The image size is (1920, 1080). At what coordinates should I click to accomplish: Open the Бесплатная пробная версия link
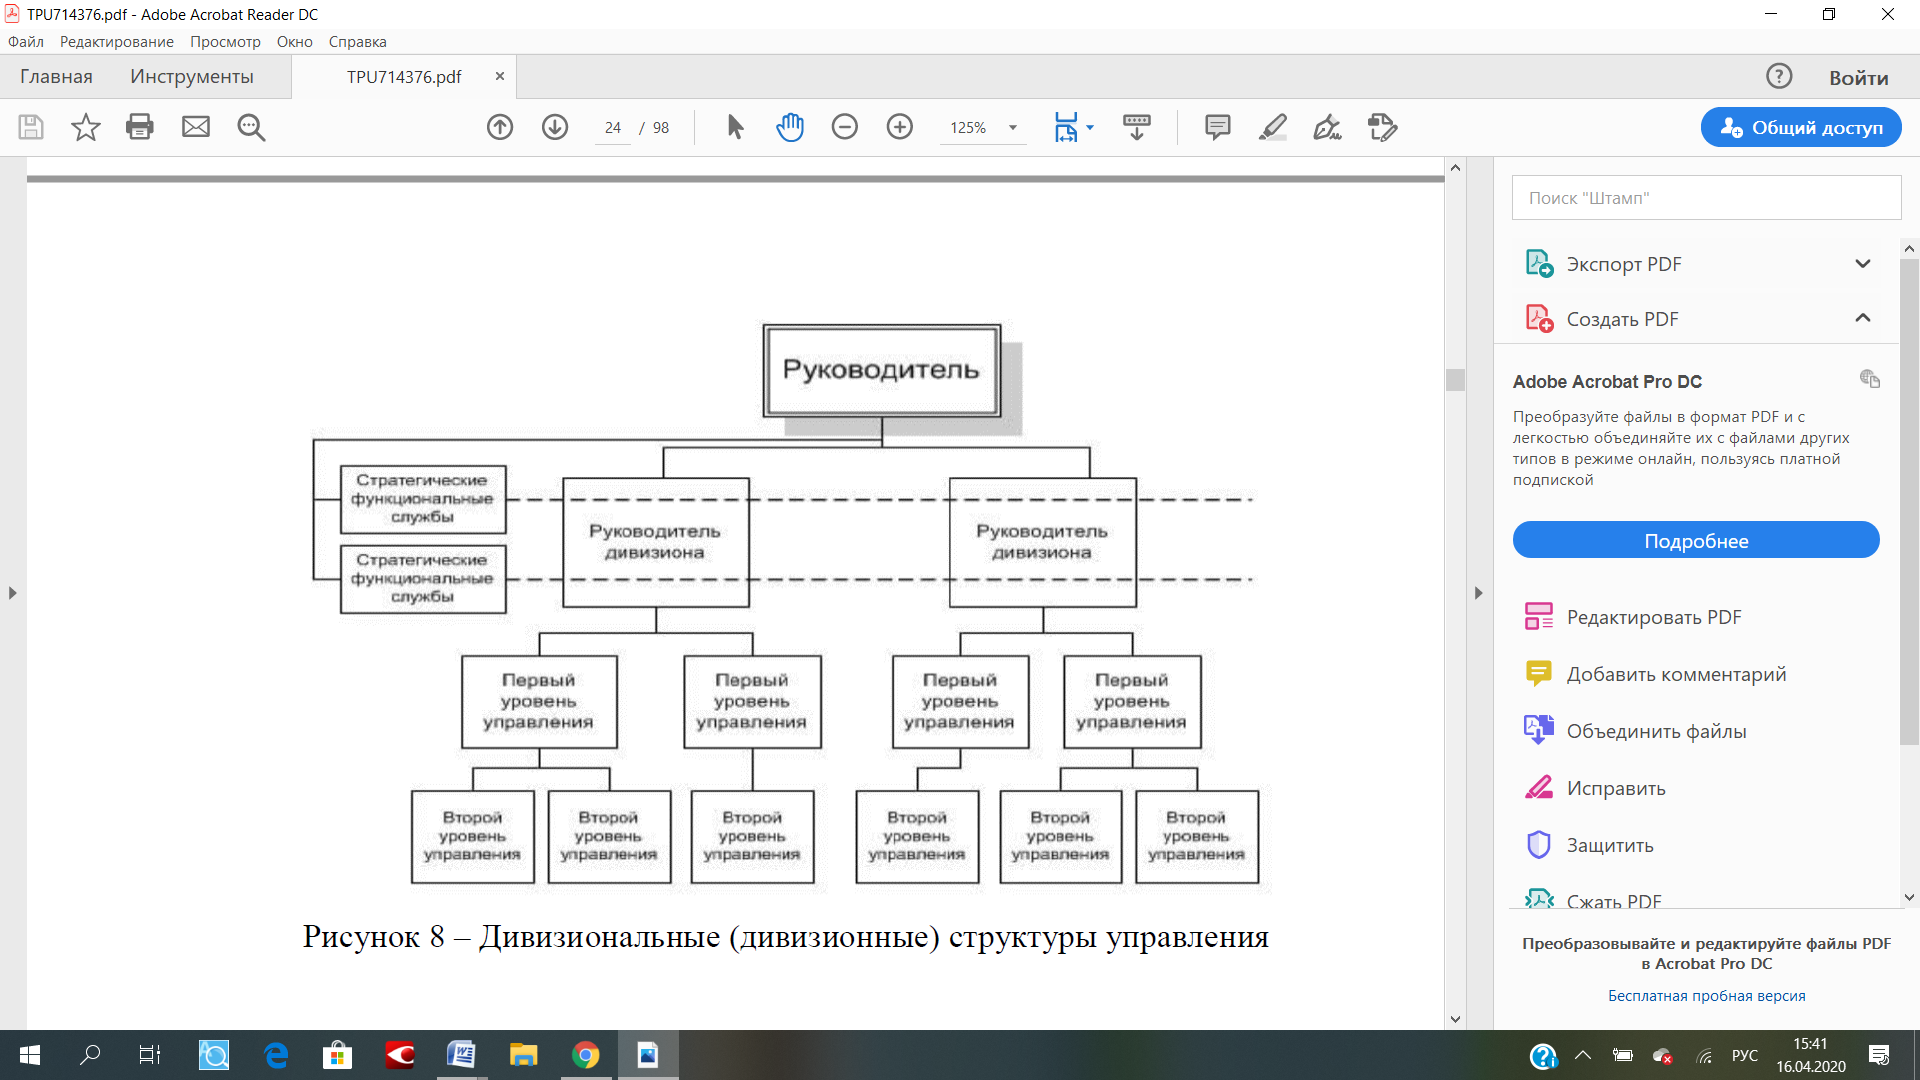1706,996
